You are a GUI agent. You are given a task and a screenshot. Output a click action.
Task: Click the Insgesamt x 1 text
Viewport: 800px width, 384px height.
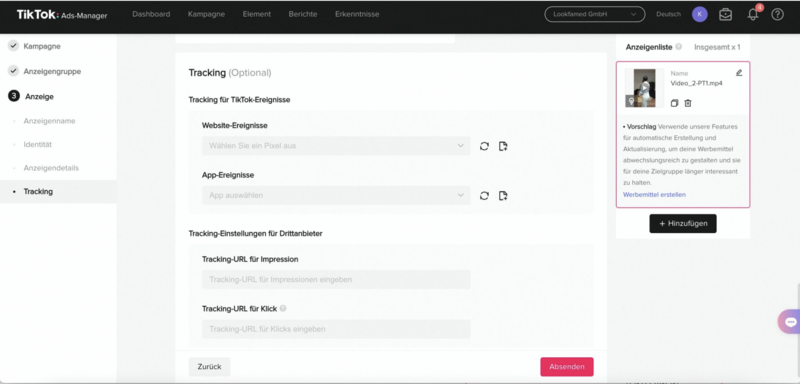coord(717,47)
